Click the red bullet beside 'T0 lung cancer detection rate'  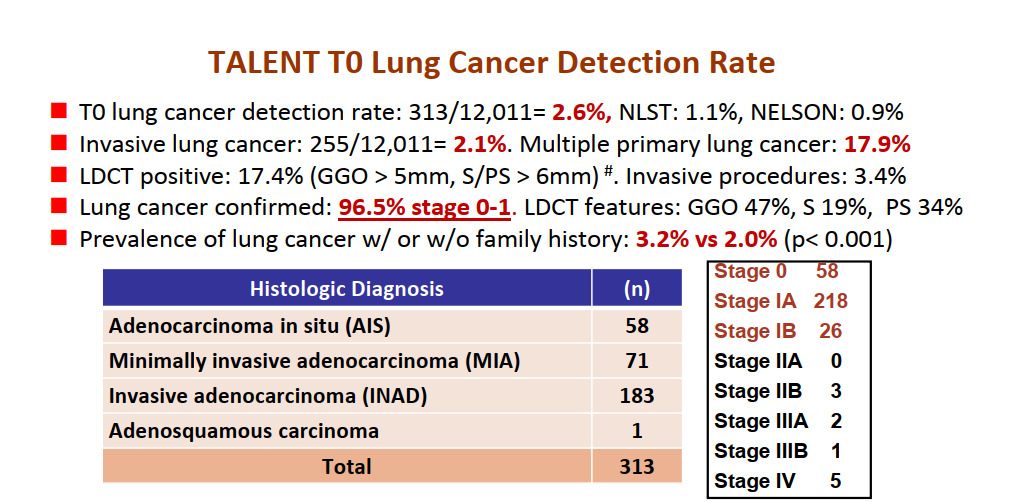point(59,111)
